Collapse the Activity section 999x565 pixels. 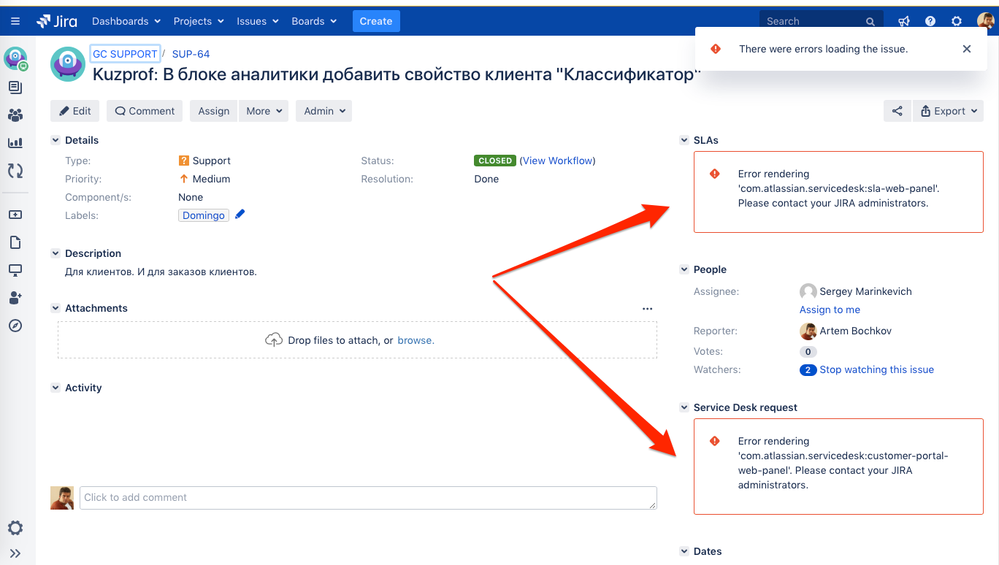click(55, 388)
